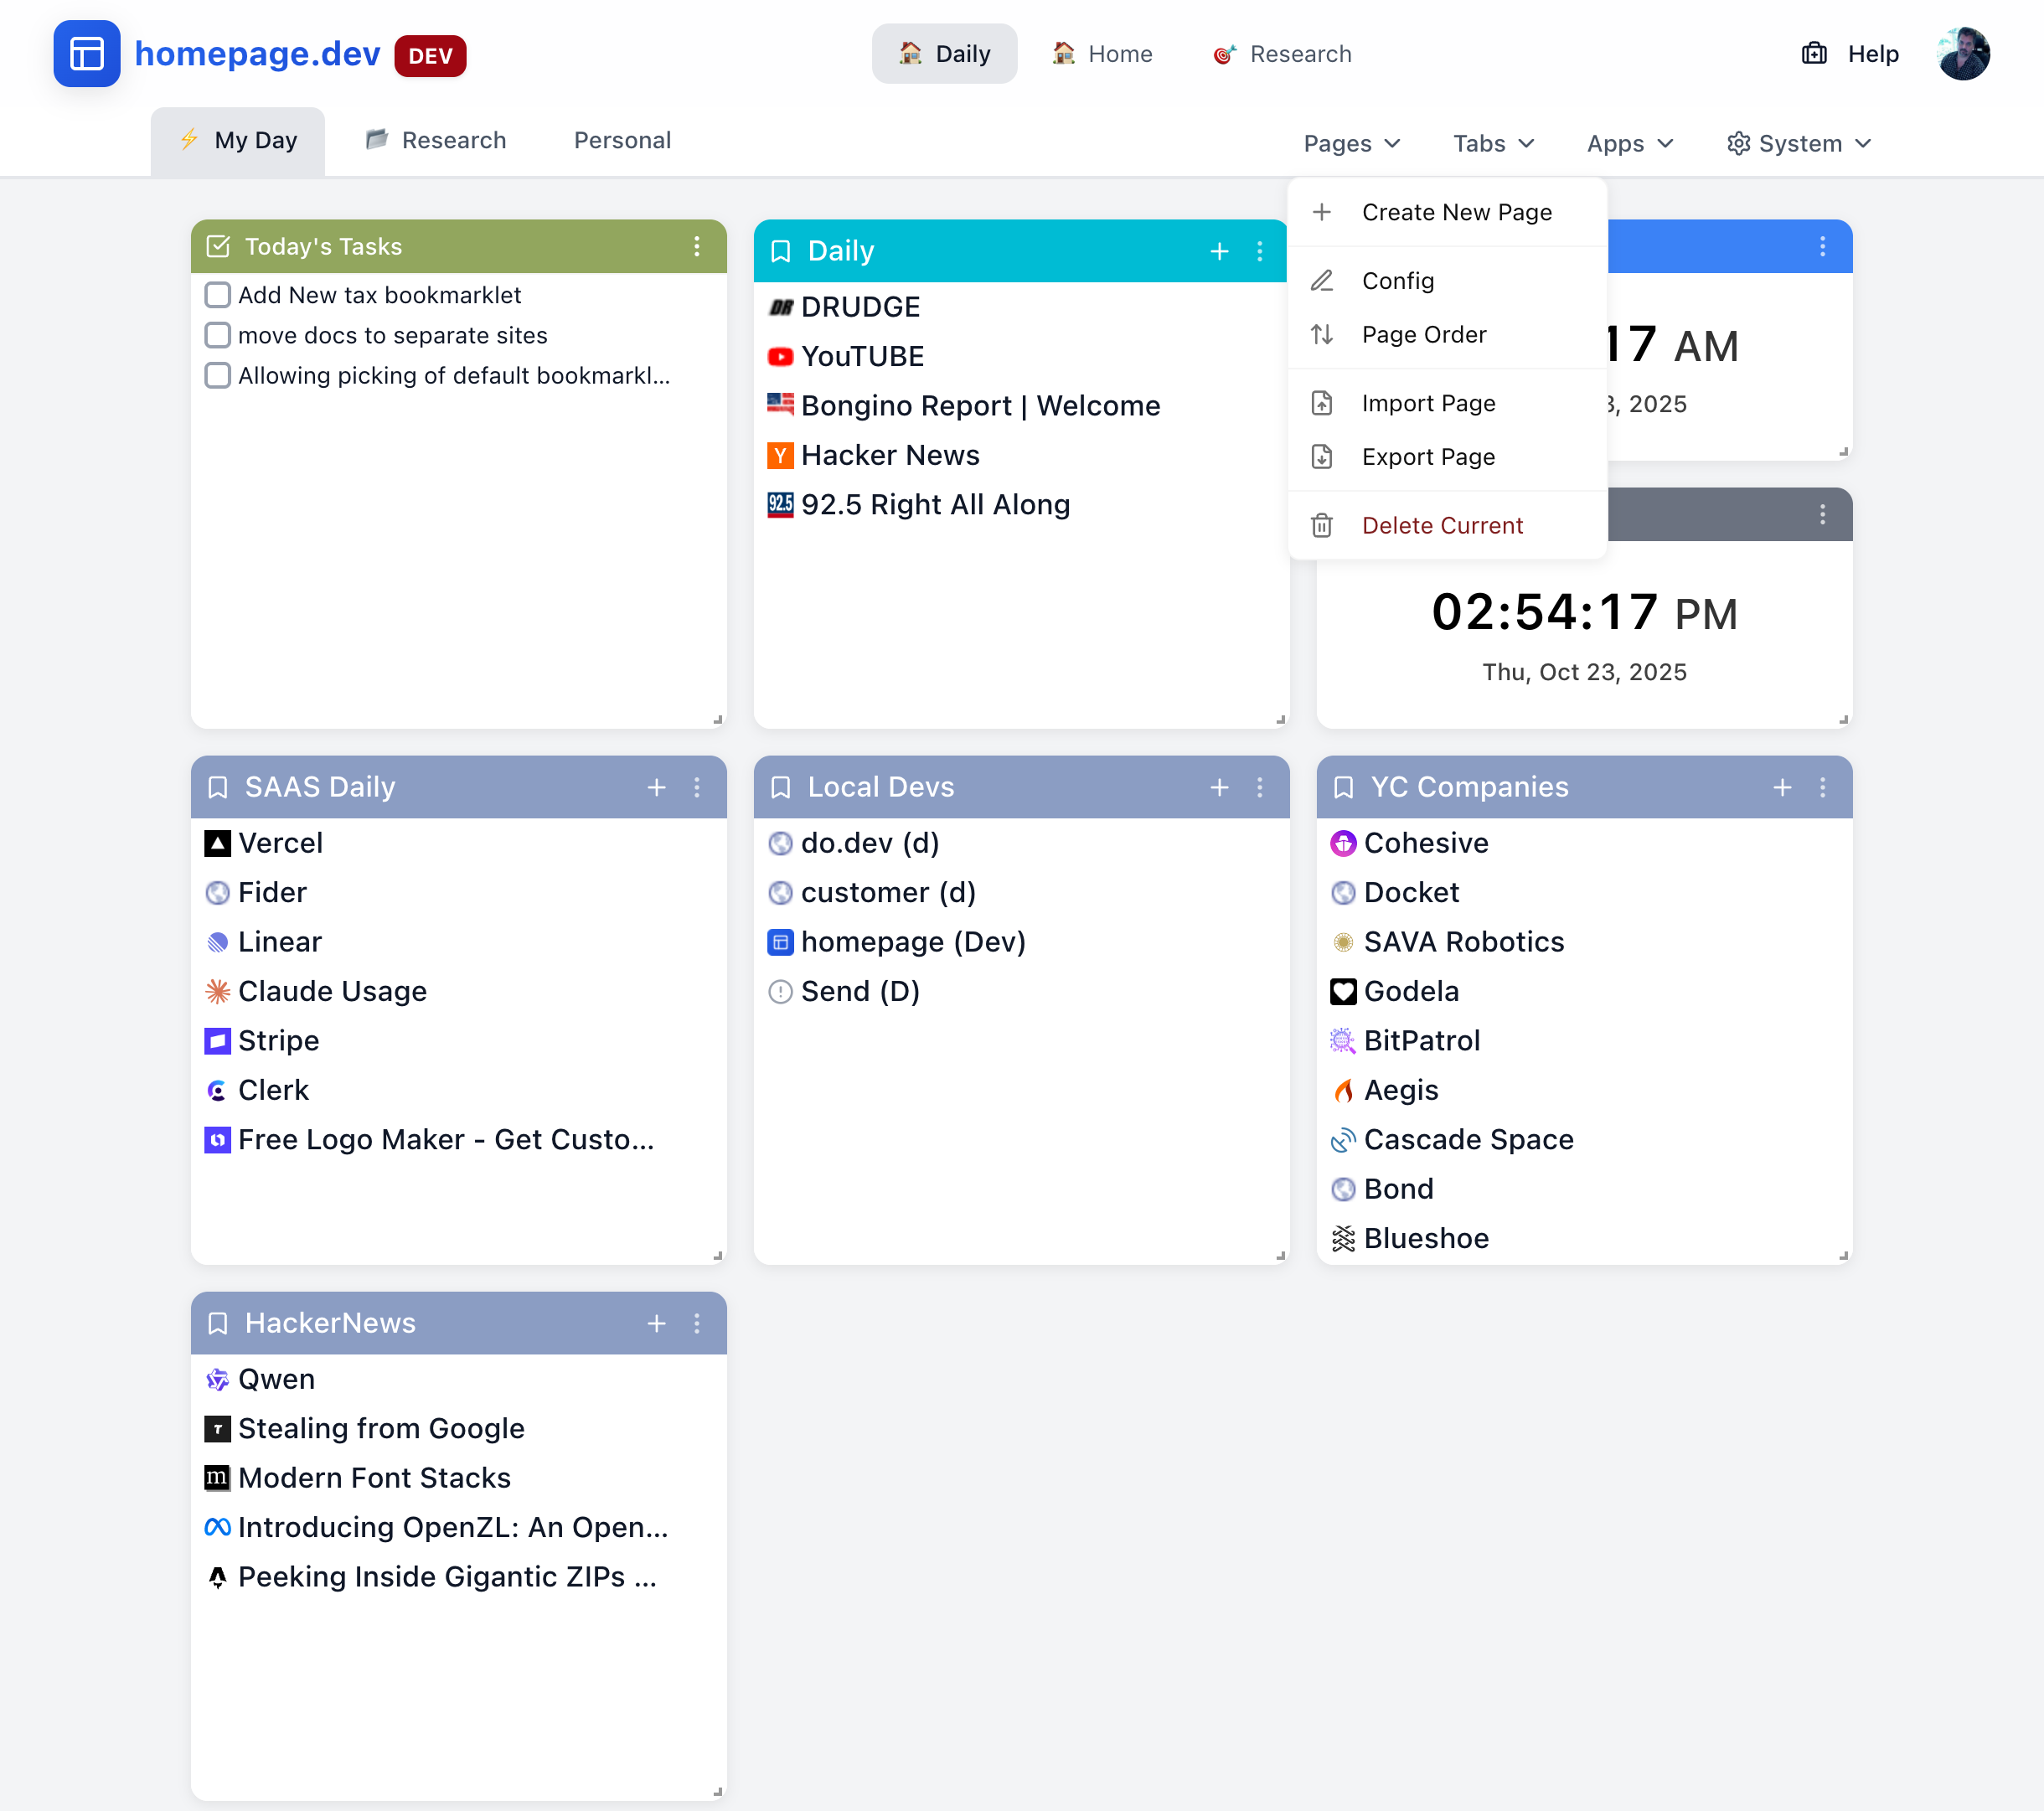The image size is (2044, 1811).
Task: Open the Claude Usage bookmark
Action: [331, 991]
